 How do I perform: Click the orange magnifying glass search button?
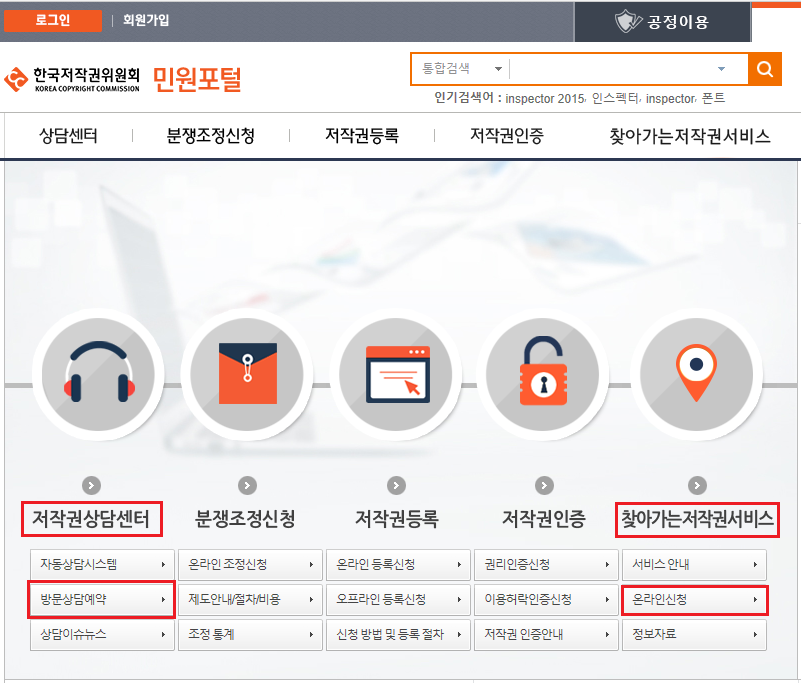765,69
